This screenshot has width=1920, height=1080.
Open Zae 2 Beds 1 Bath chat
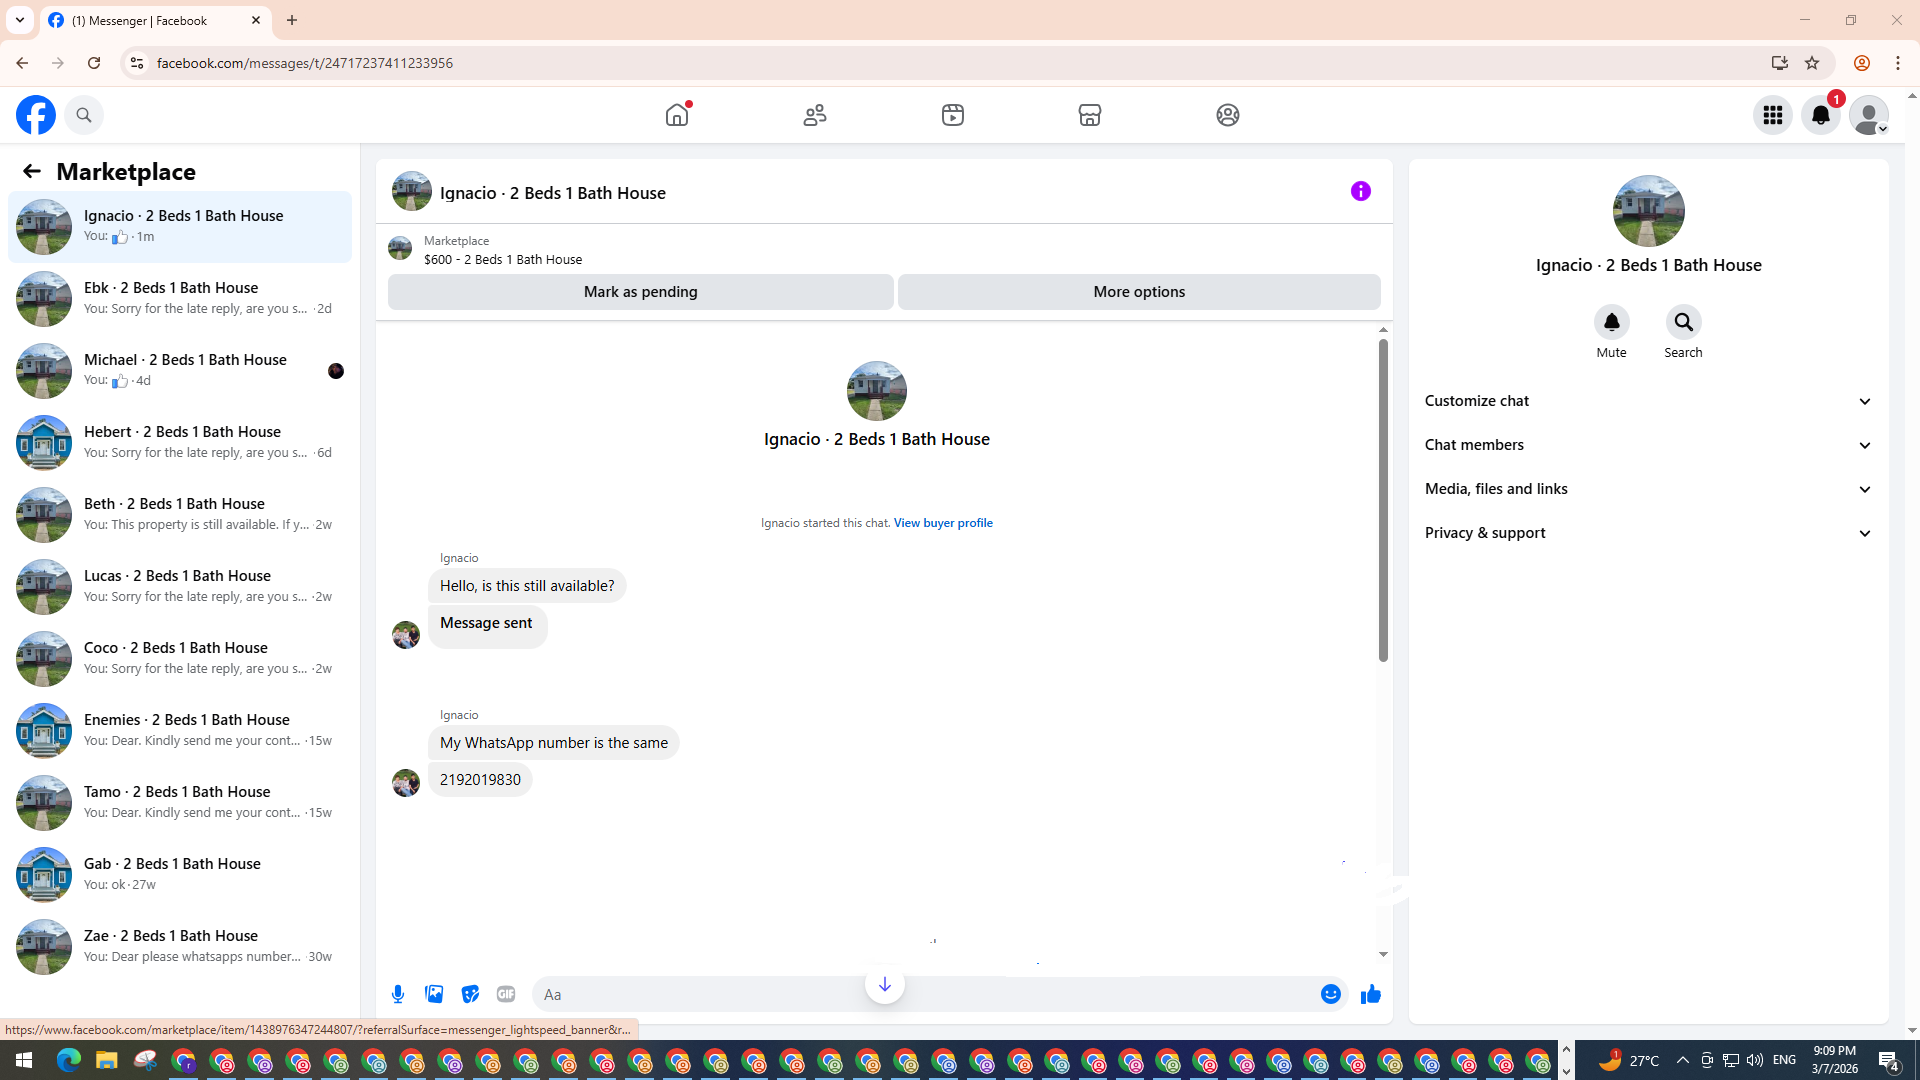(180, 946)
